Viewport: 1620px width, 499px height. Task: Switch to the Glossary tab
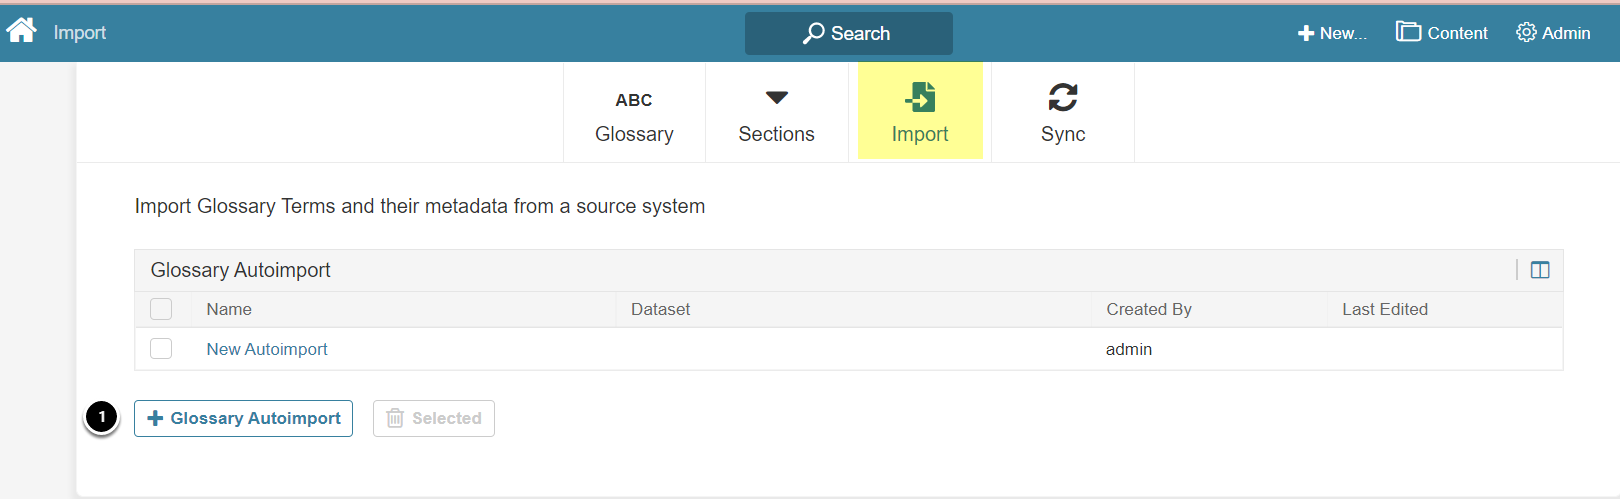point(634,134)
